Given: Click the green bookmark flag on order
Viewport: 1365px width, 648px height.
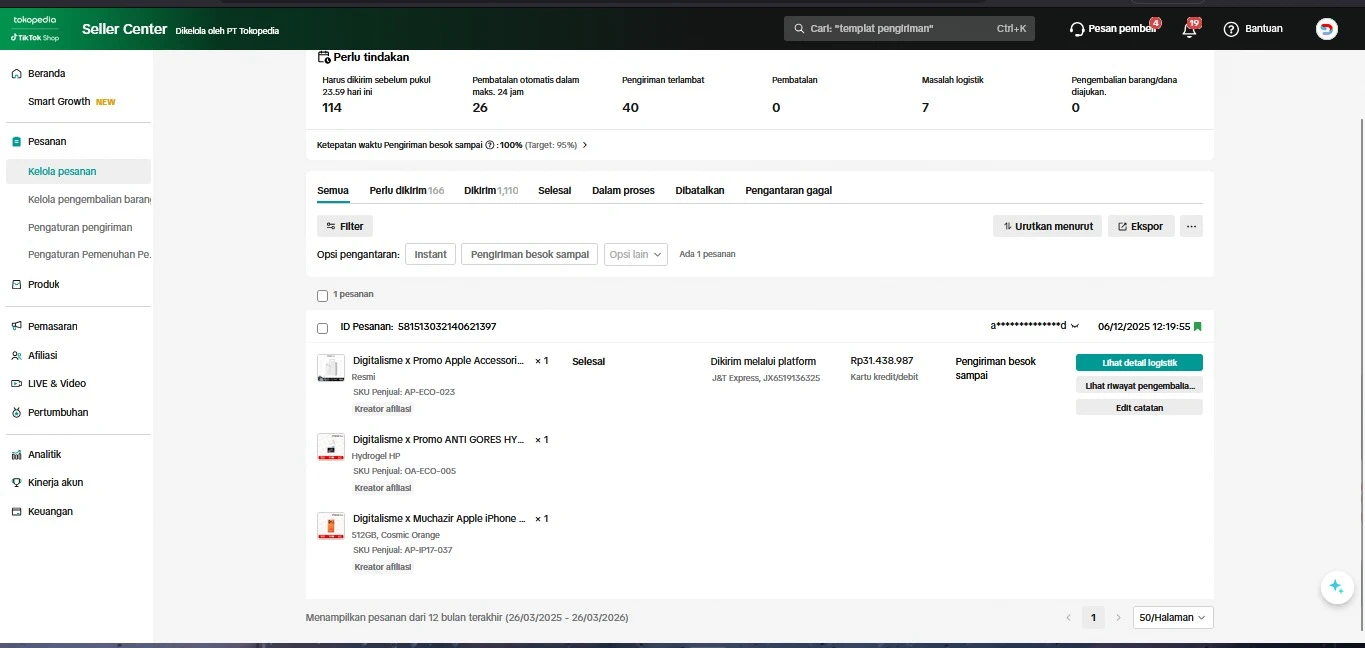Looking at the screenshot, I should pos(1198,327).
